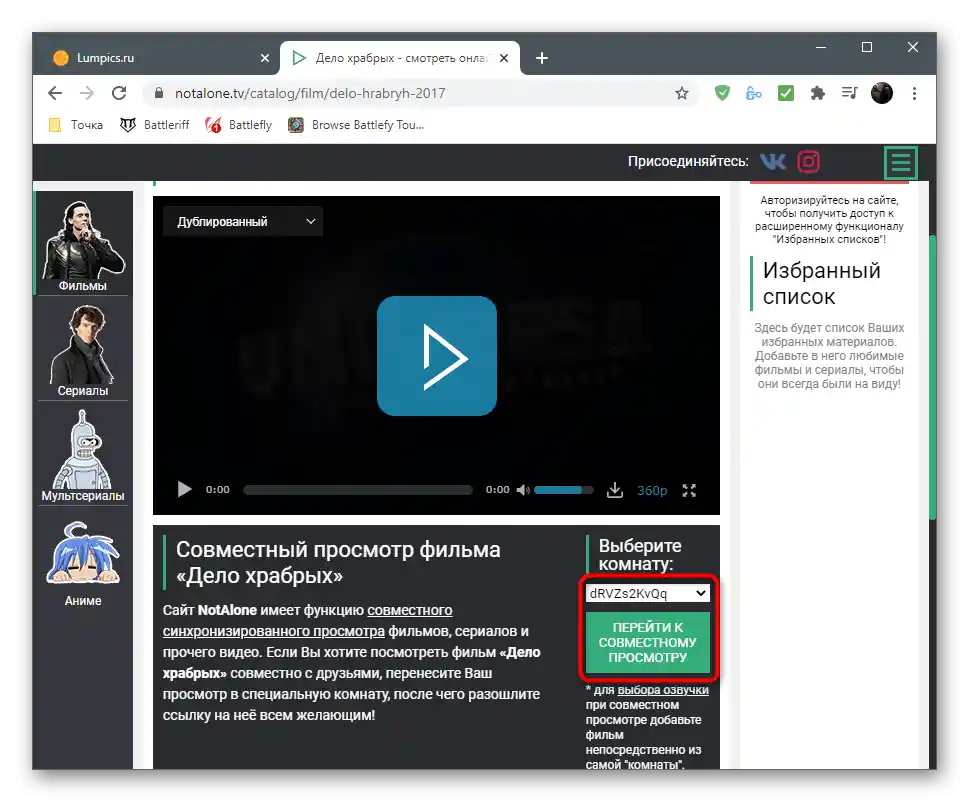This screenshot has width=969, height=802.
Task: Change 360p video quality
Action: 652,491
